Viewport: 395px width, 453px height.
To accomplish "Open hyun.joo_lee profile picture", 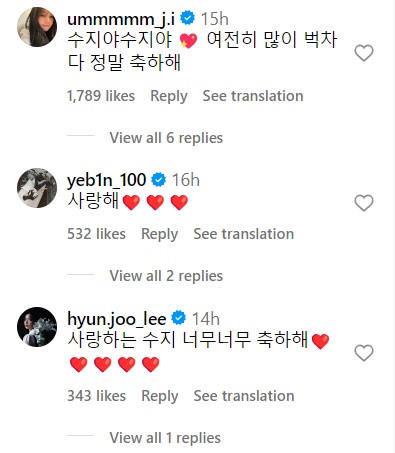I will click(x=37, y=327).
